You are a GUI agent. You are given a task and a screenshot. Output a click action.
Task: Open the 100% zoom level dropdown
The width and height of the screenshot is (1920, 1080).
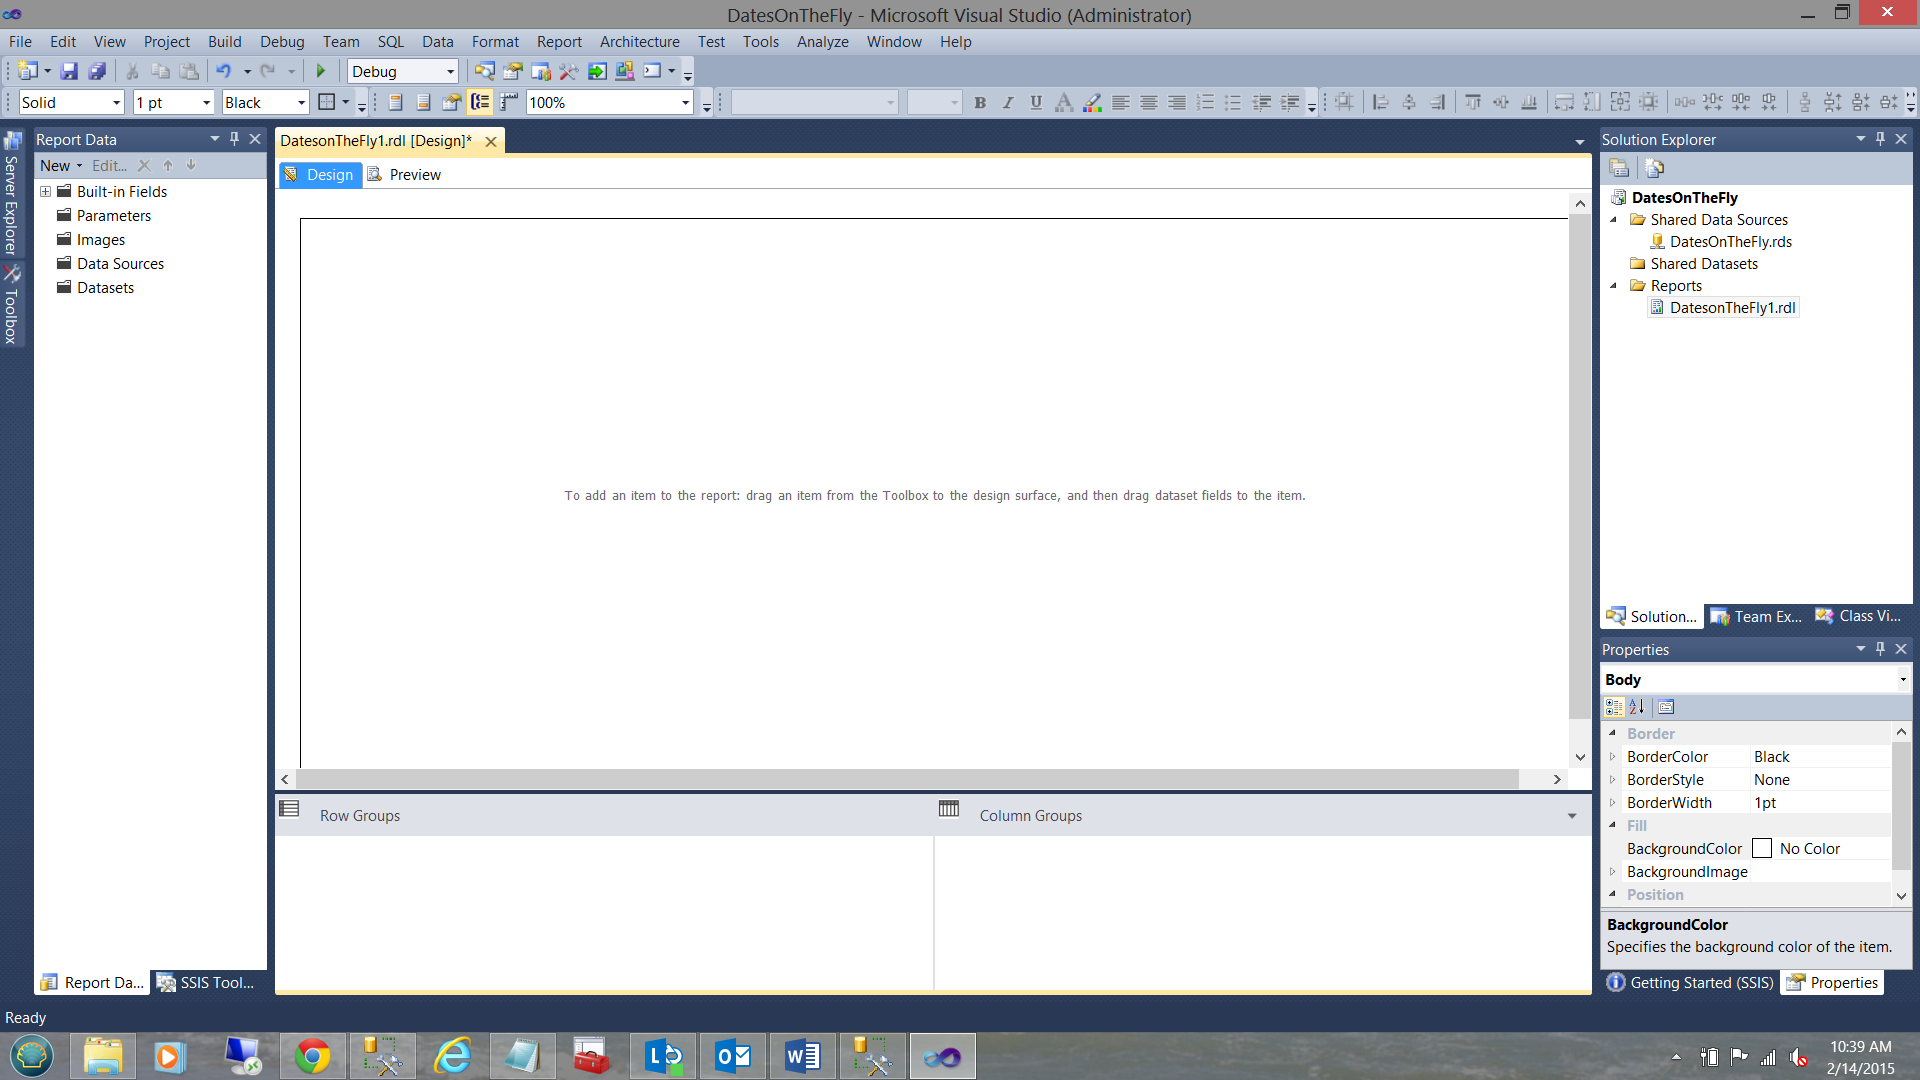685,102
